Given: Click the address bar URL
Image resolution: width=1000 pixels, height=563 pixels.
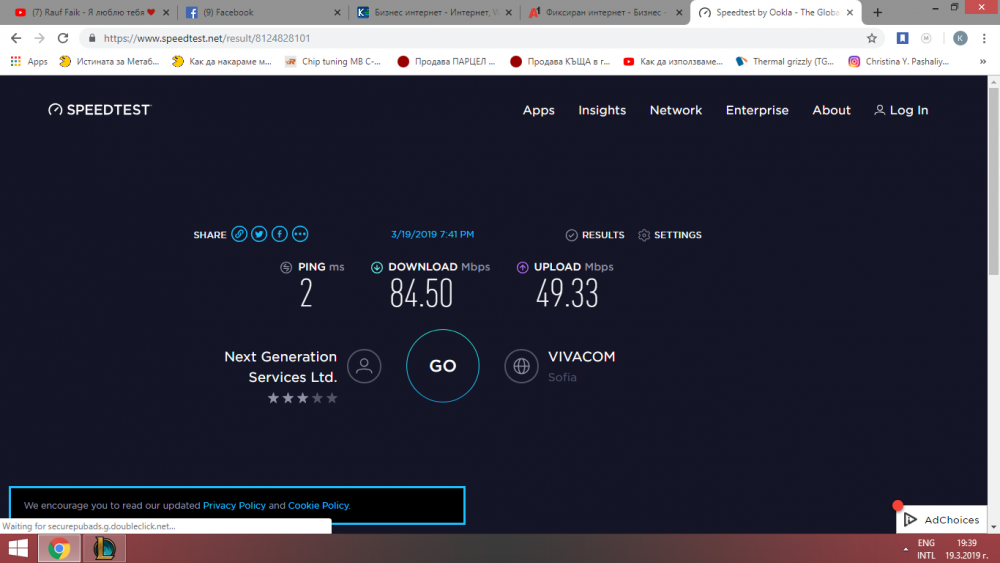Looking at the screenshot, I should coord(207,38).
